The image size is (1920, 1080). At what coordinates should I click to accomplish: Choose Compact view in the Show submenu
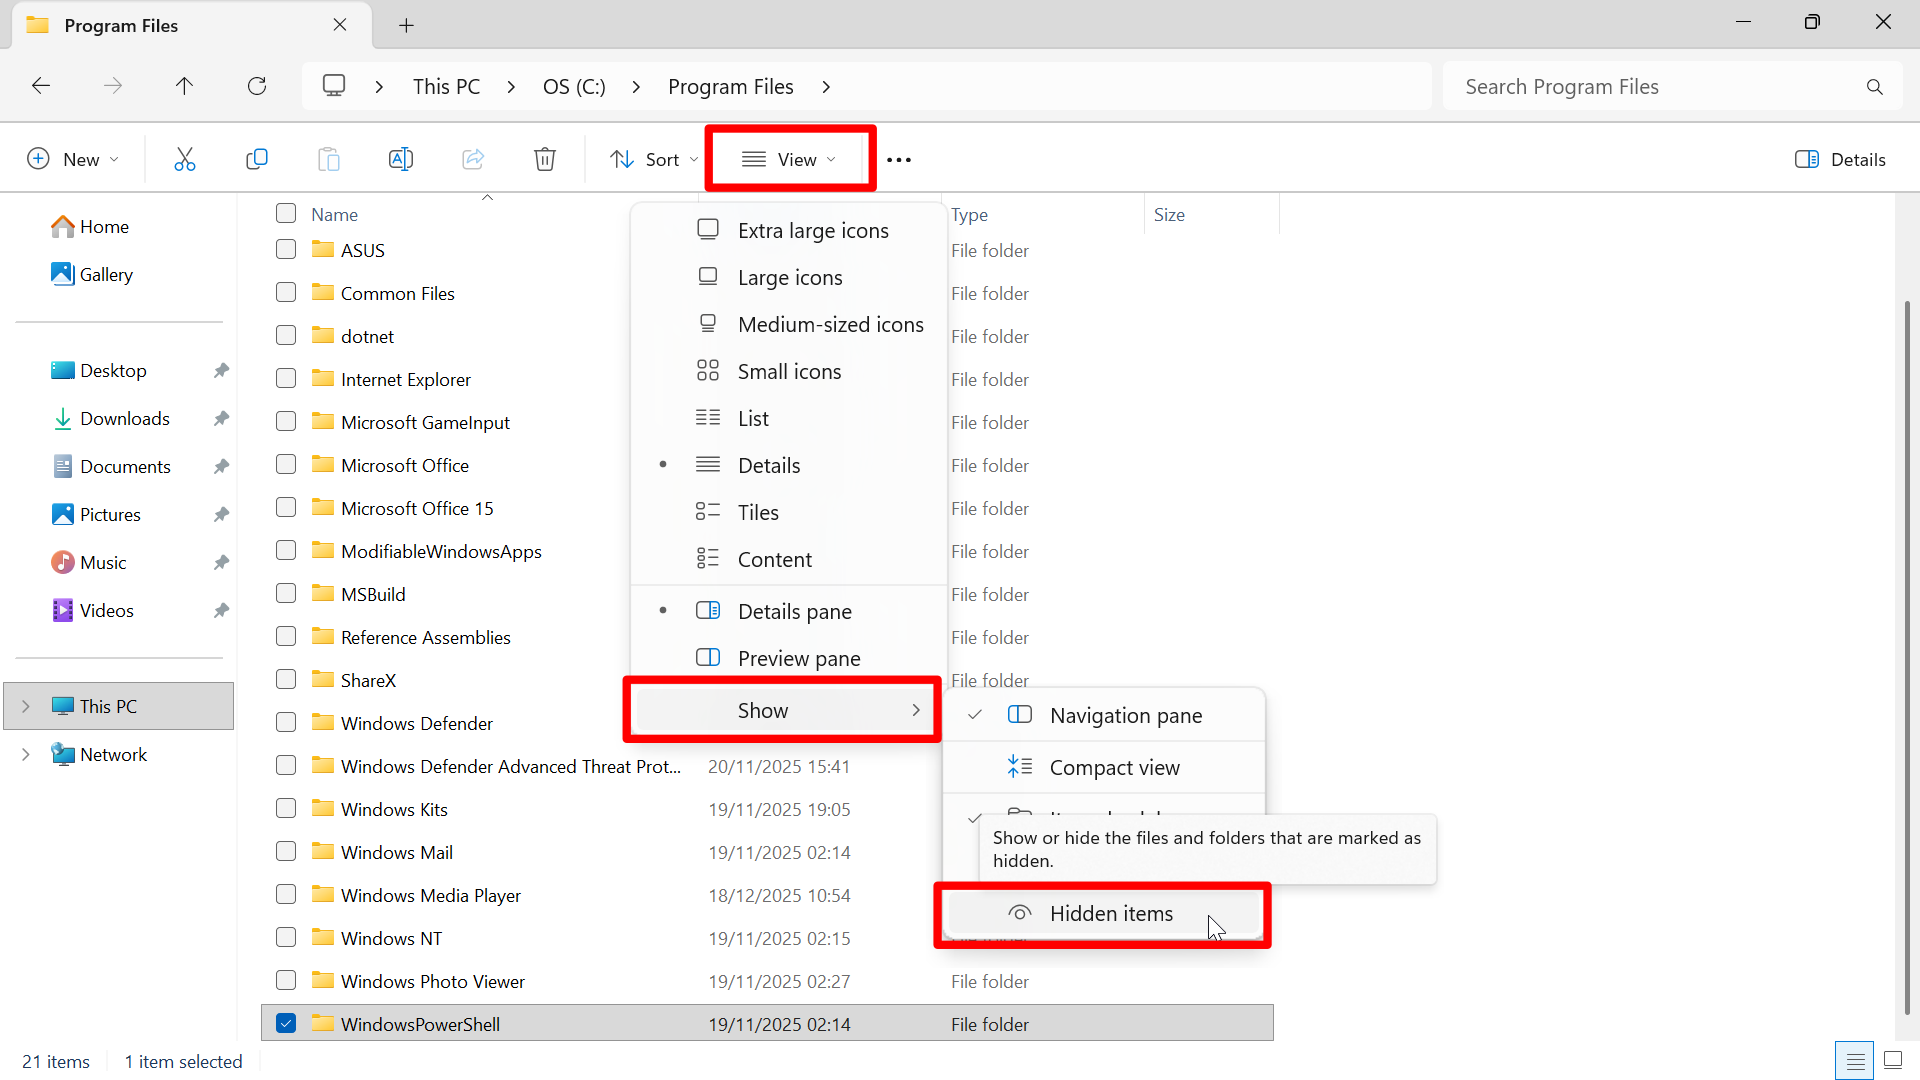tap(1115, 767)
